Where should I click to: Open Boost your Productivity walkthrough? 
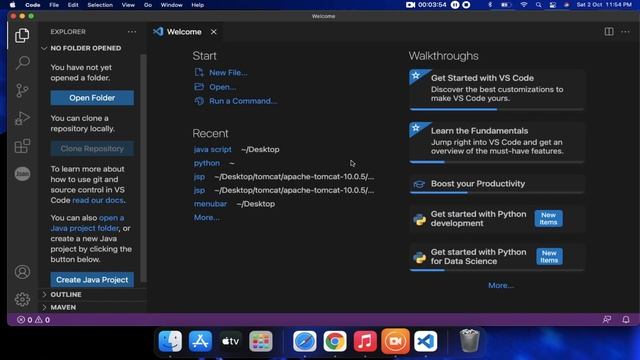[x=496, y=184]
